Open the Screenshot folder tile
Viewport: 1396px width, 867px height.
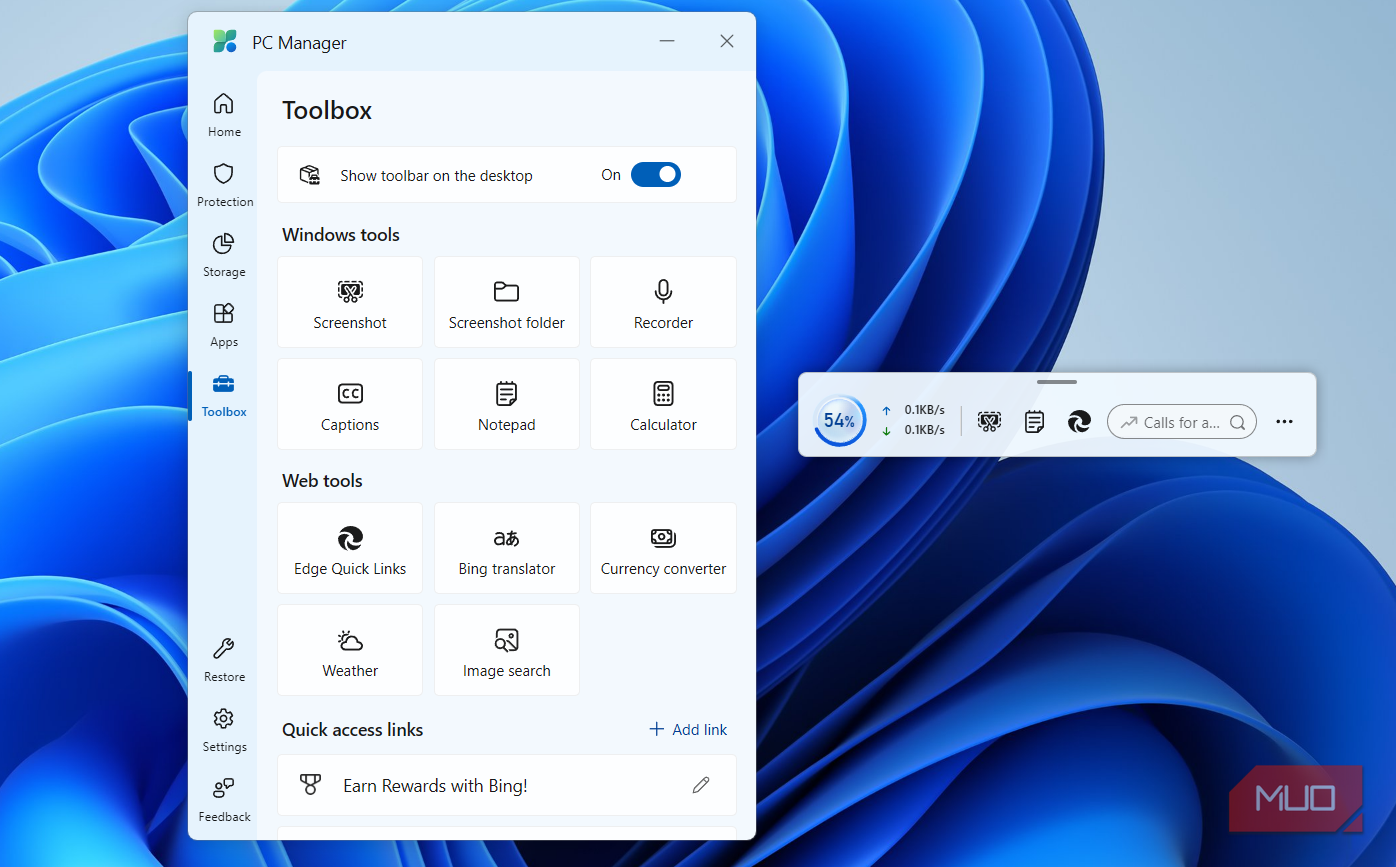click(507, 302)
